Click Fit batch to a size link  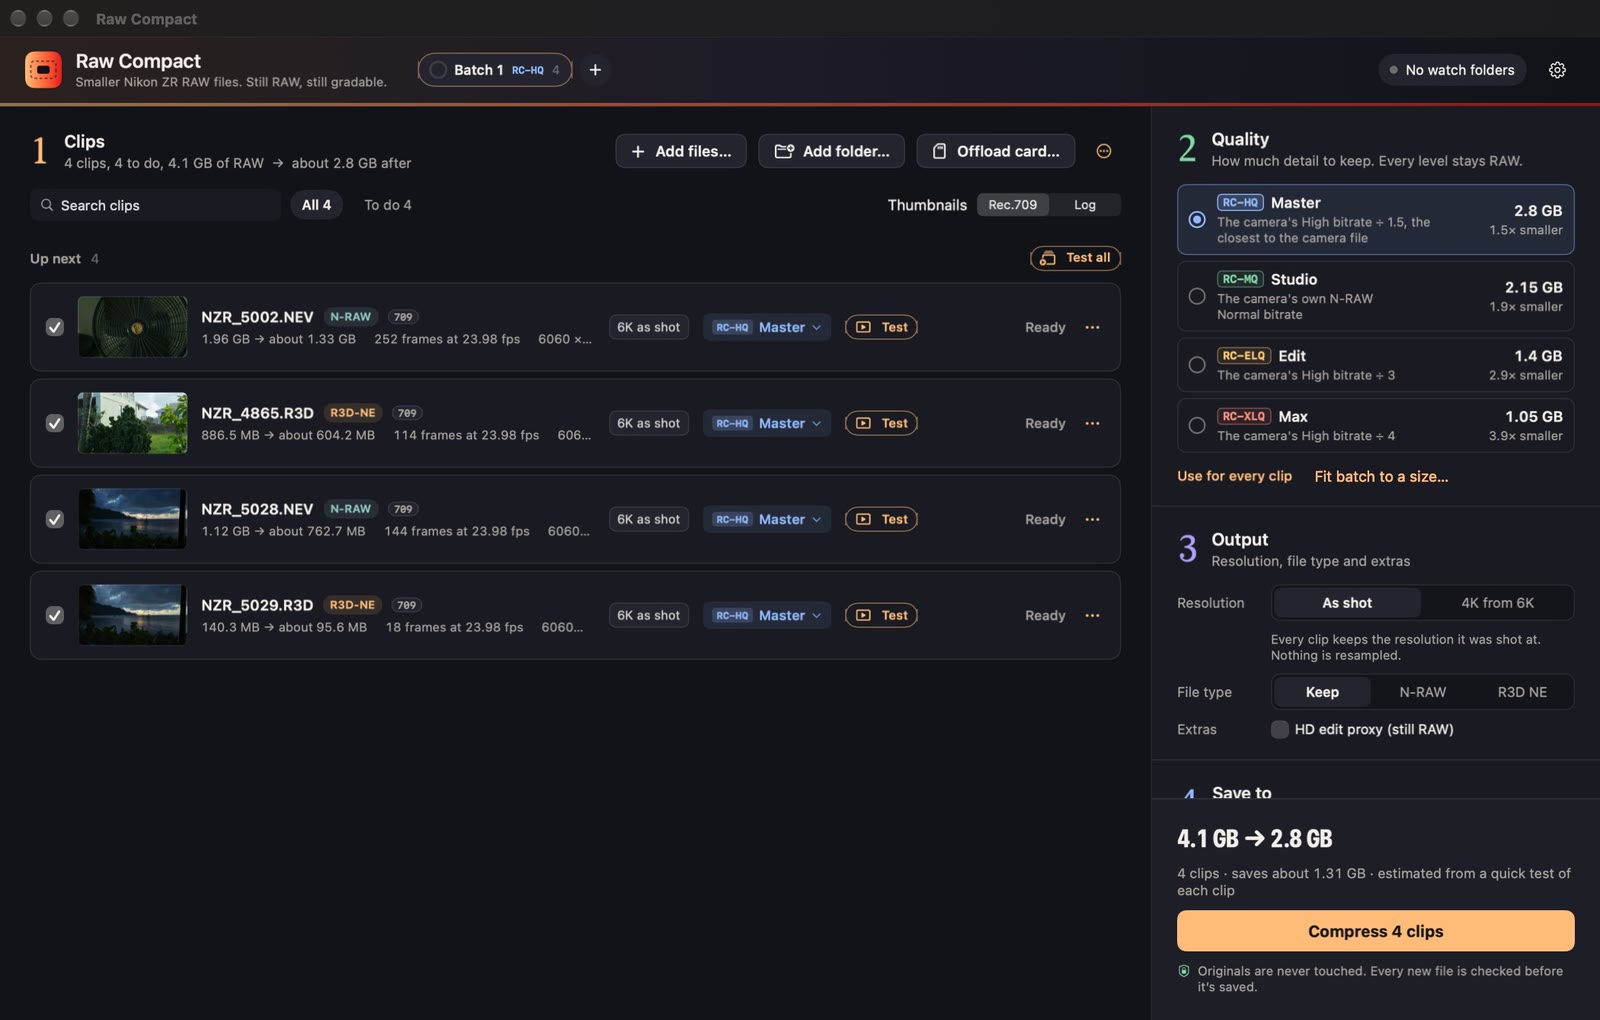point(1381,476)
